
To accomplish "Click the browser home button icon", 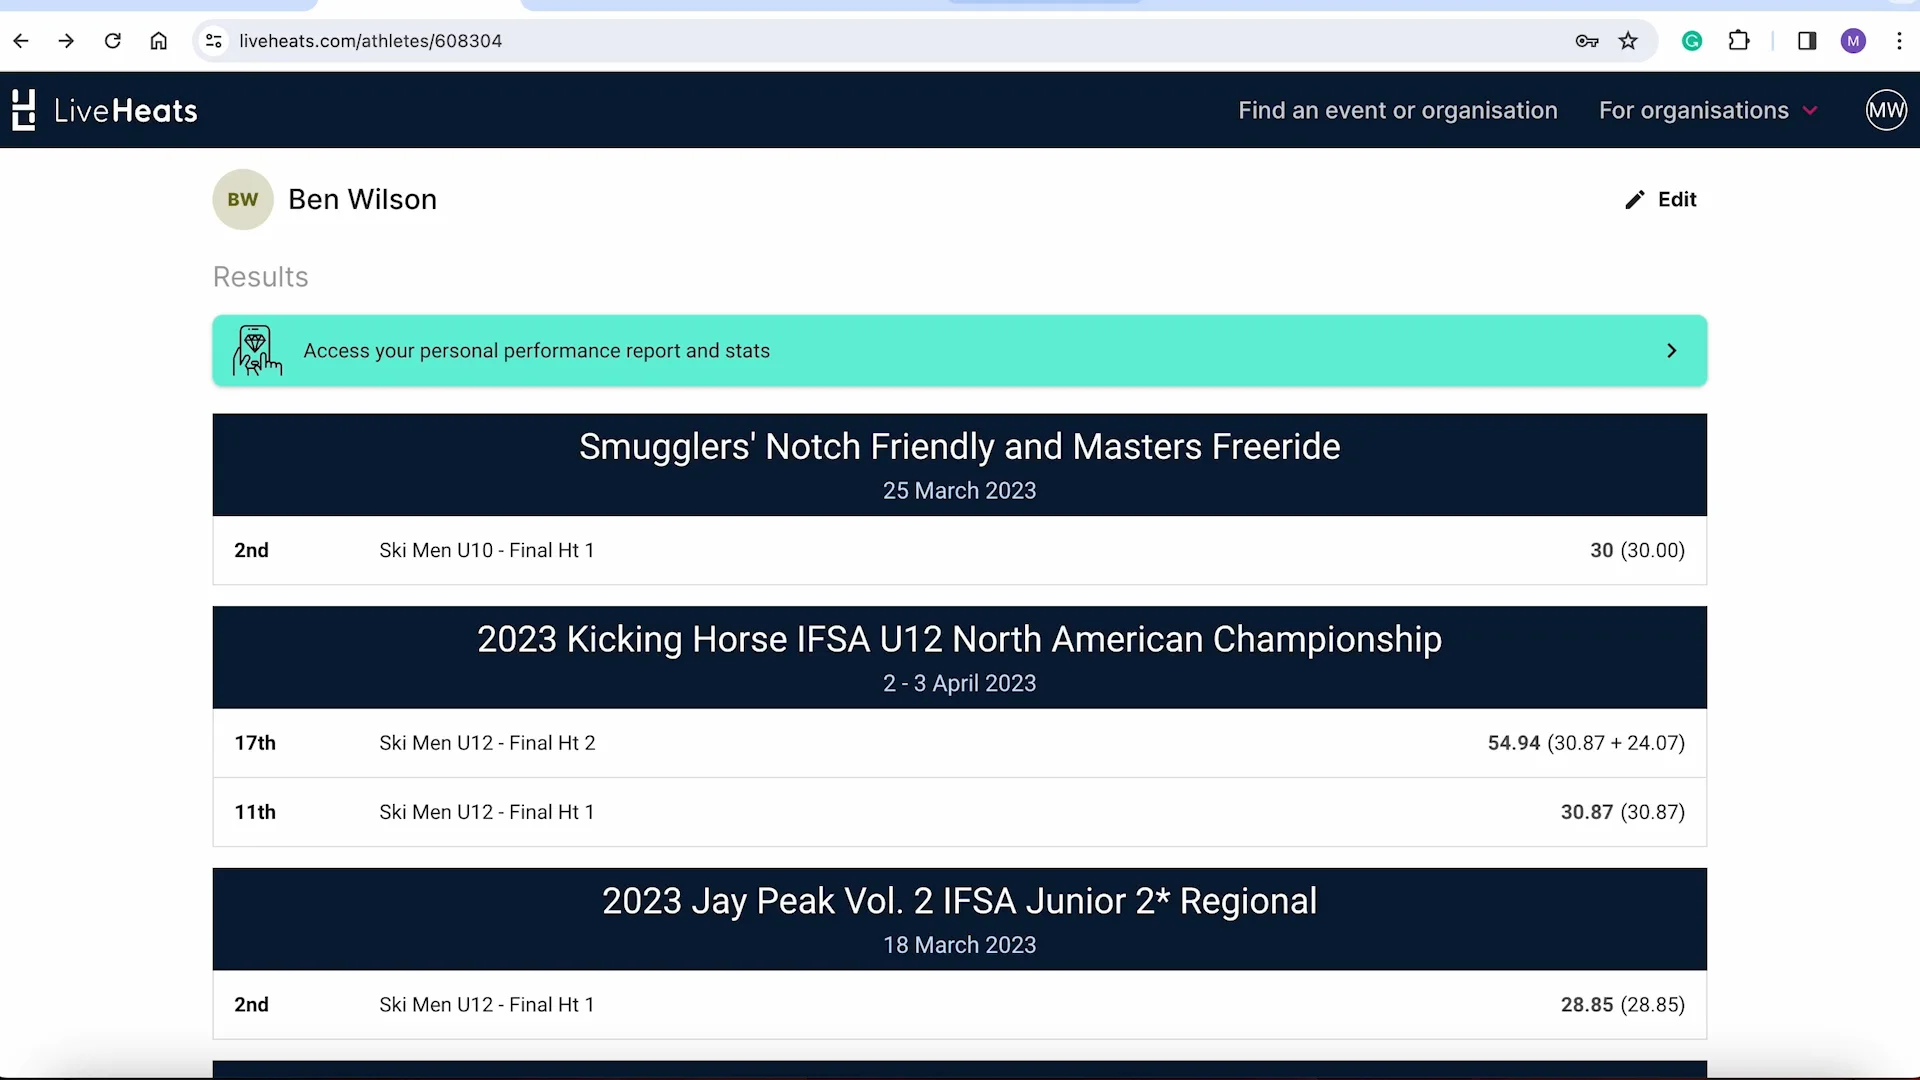I will pyautogui.click(x=157, y=40).
